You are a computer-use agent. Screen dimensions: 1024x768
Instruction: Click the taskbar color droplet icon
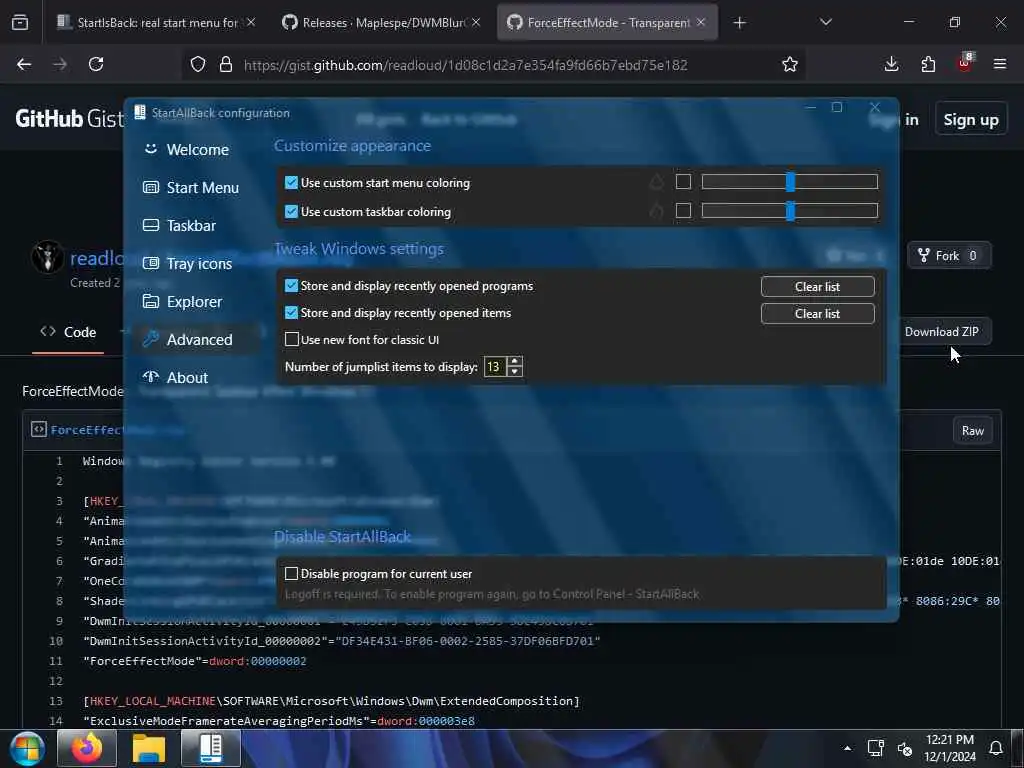656,210
